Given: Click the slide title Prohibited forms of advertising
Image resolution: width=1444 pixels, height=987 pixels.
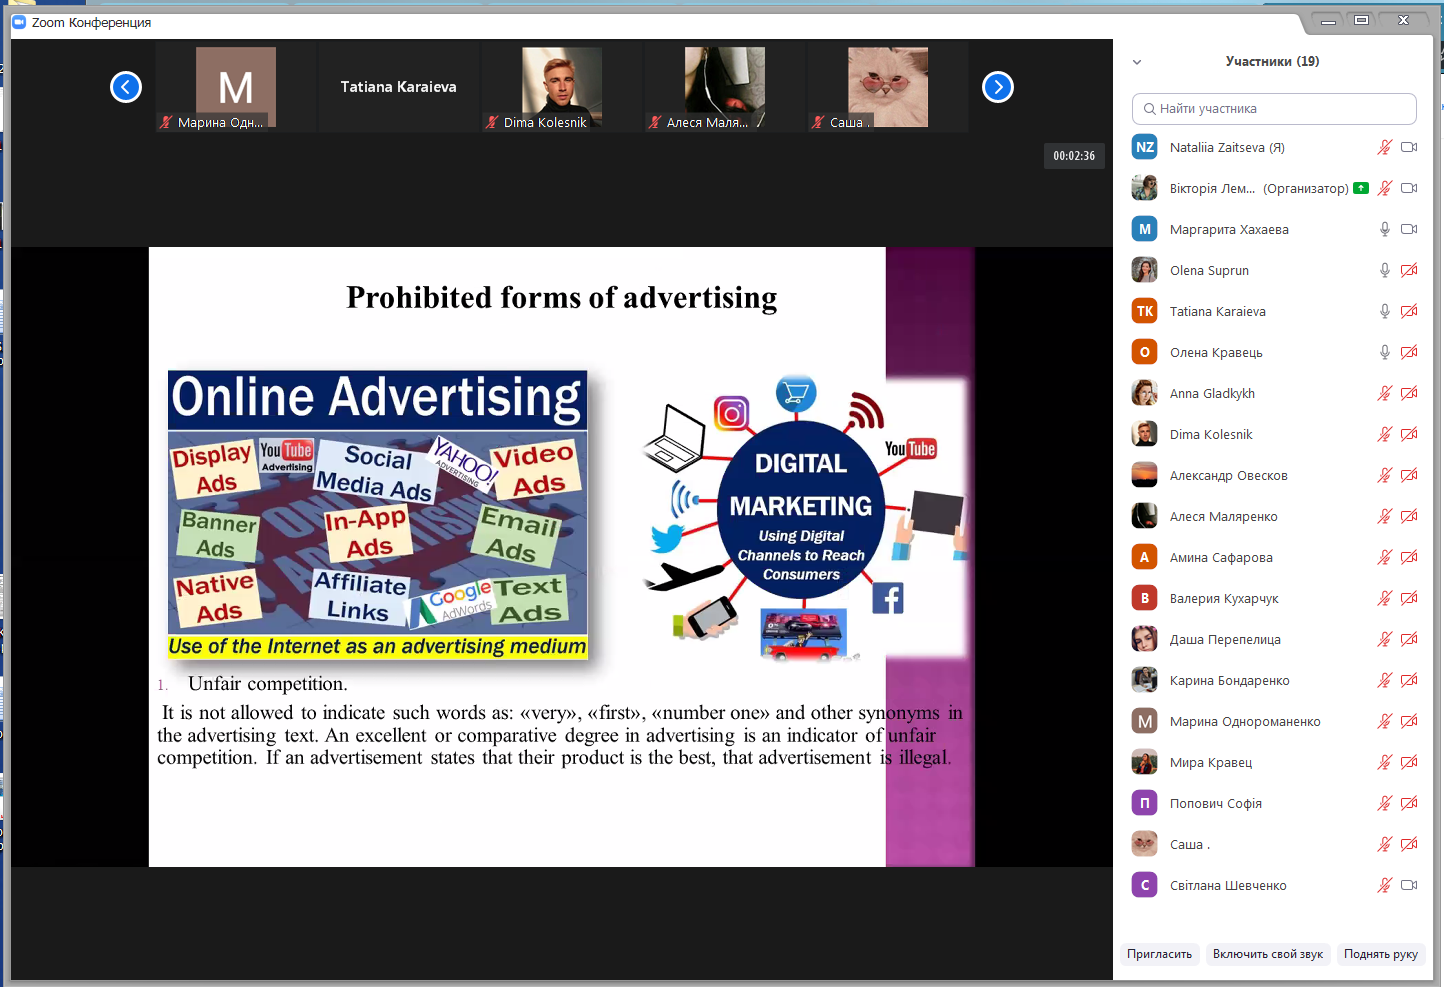Looking at the screenshot, I should tap(562, 298).
